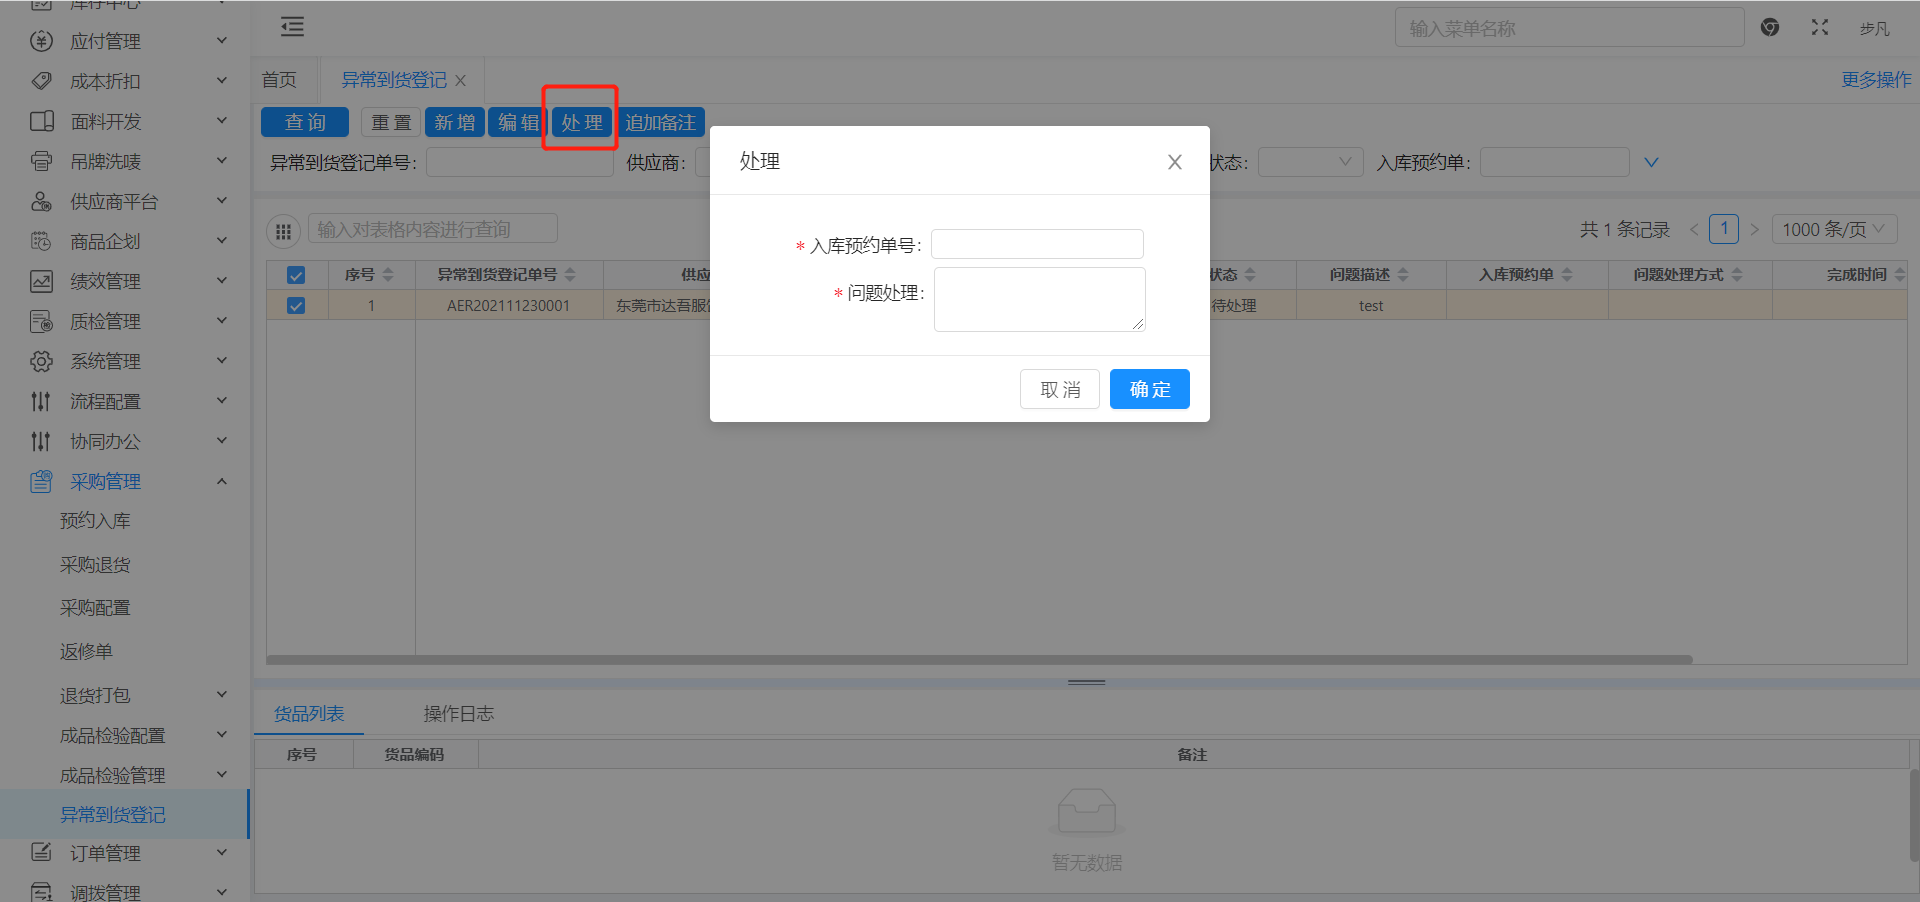Click the 确定 button in dialog
This screenshot has height=902, width=1920.
tap(1149, 389)
